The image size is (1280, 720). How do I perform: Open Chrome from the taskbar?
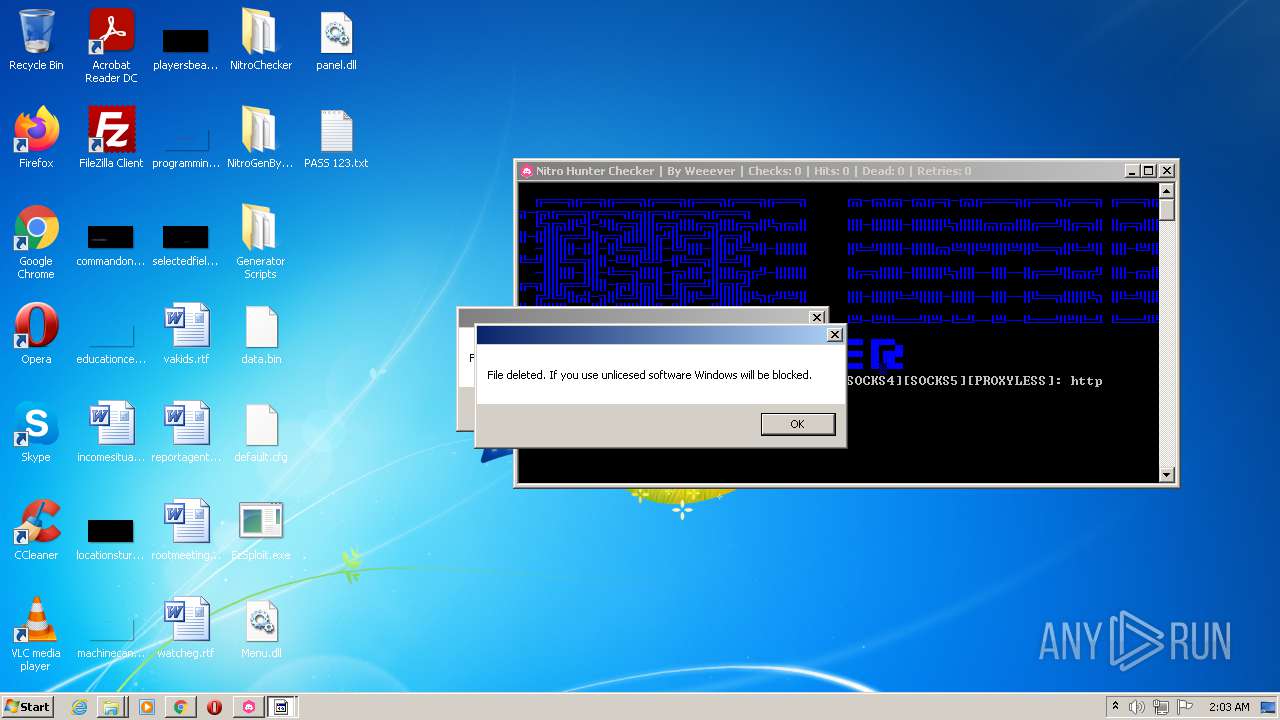[180, 707]
